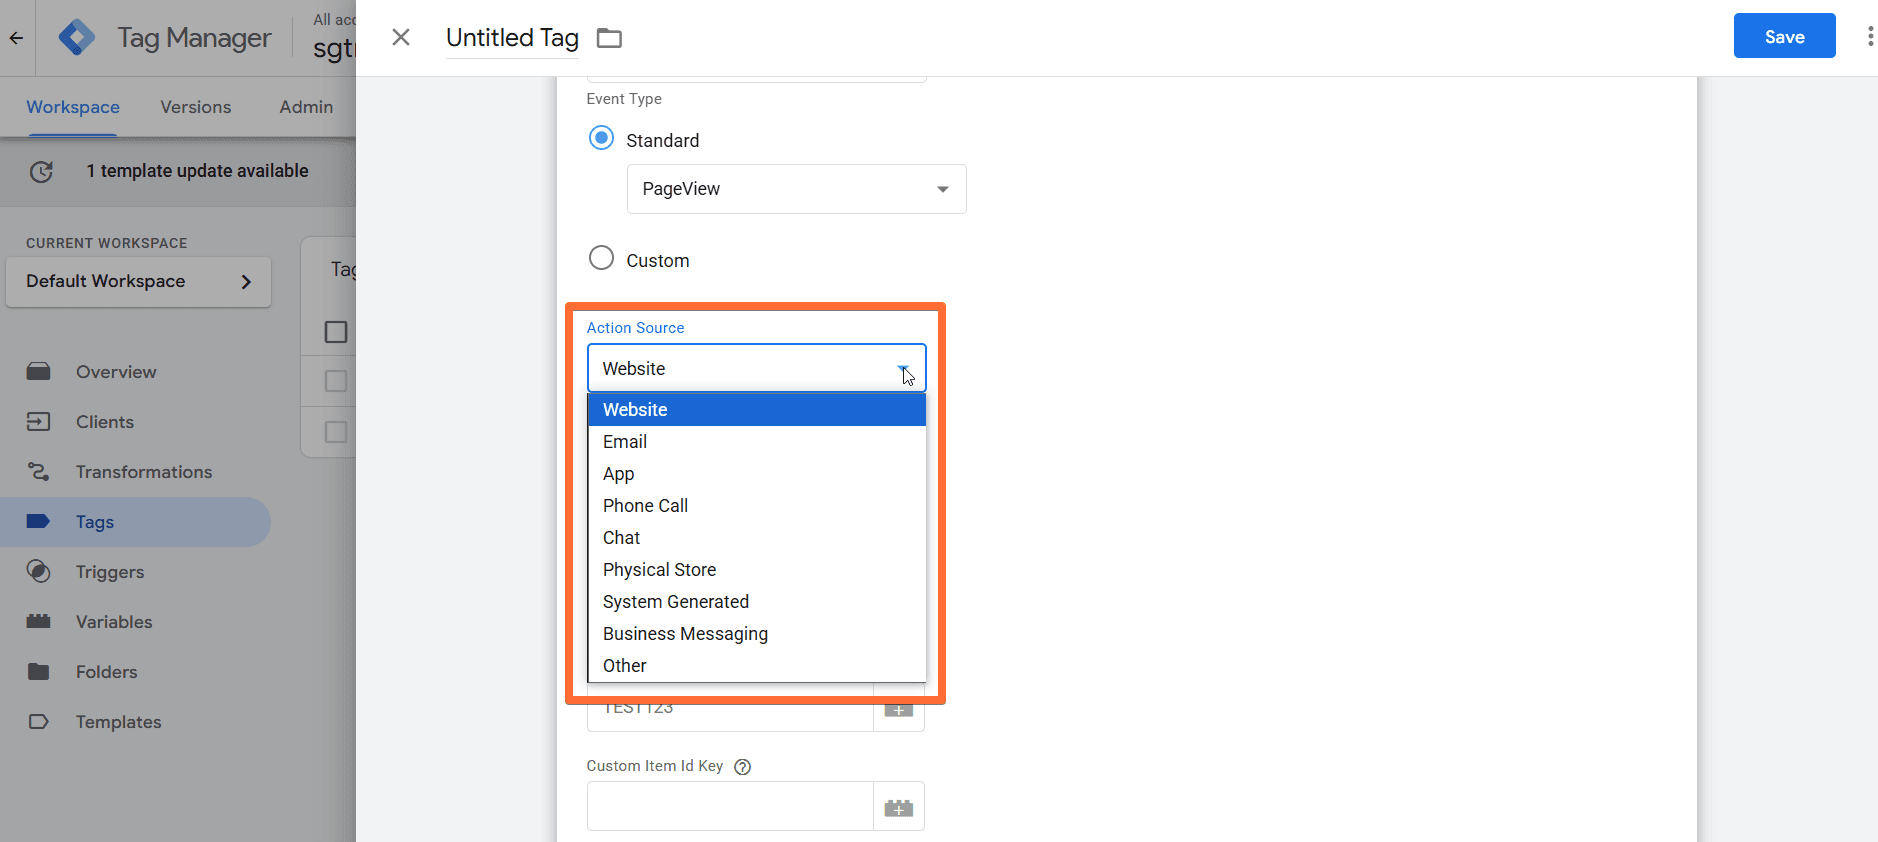1878x842 pixels.
Task: Go to Variables in the sidebar
Action: tap(114, 622)
